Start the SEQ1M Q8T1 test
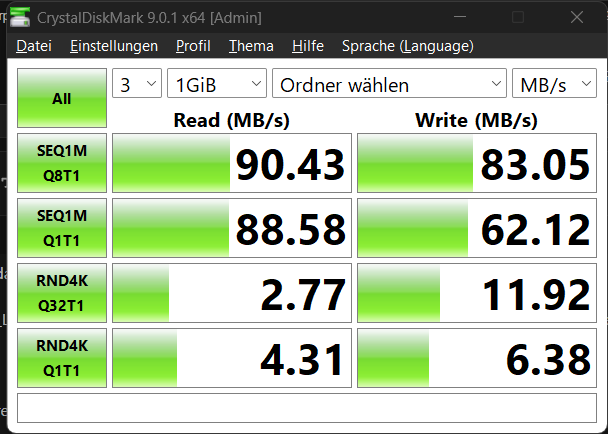The image size is (608, 434). click(62, 163)
